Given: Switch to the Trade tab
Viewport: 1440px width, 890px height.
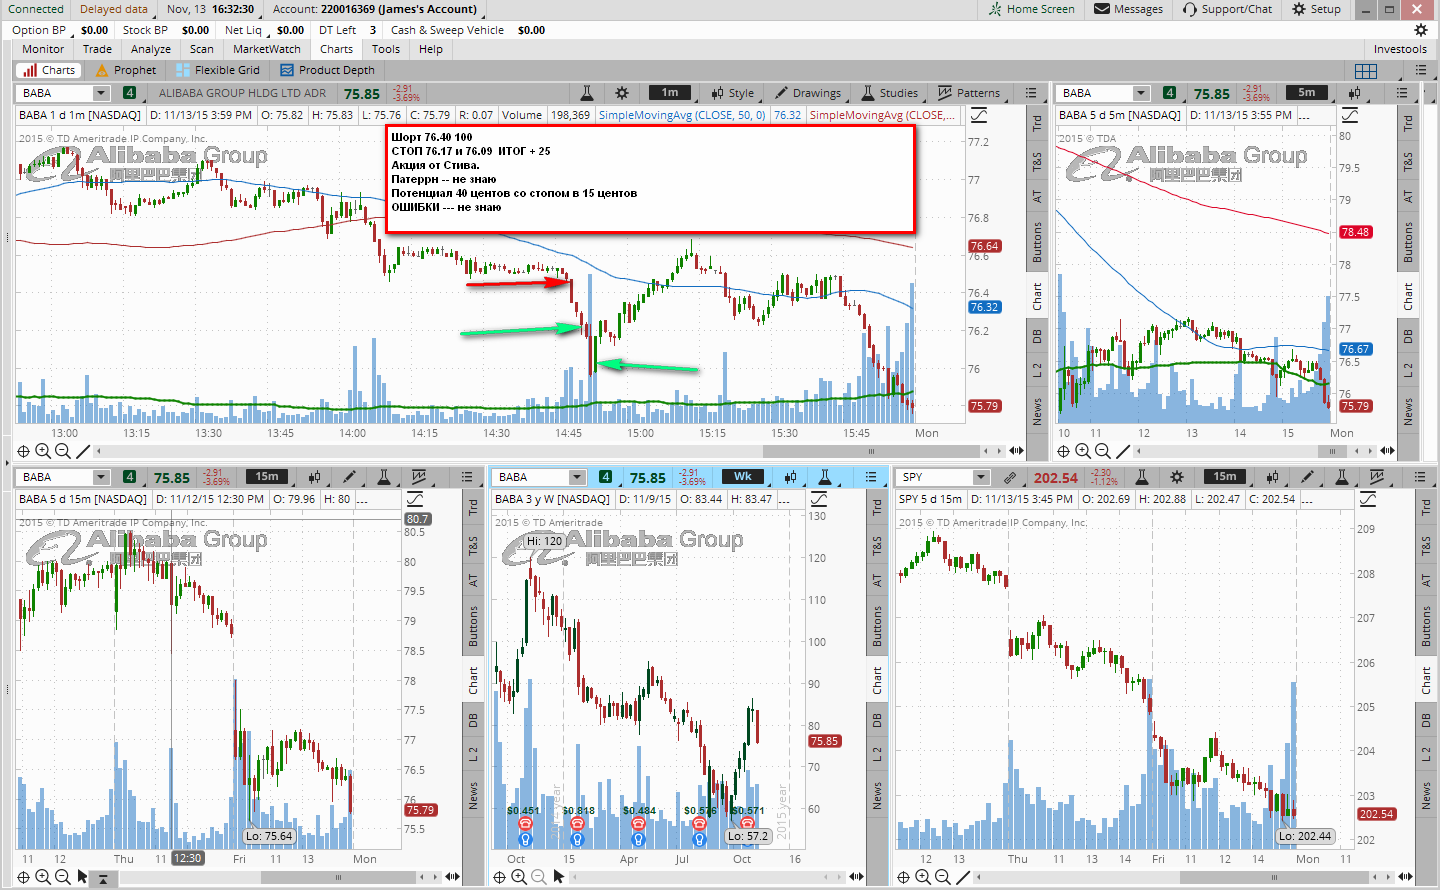Looking at the screenshot, I should click(x=97, y=49).
